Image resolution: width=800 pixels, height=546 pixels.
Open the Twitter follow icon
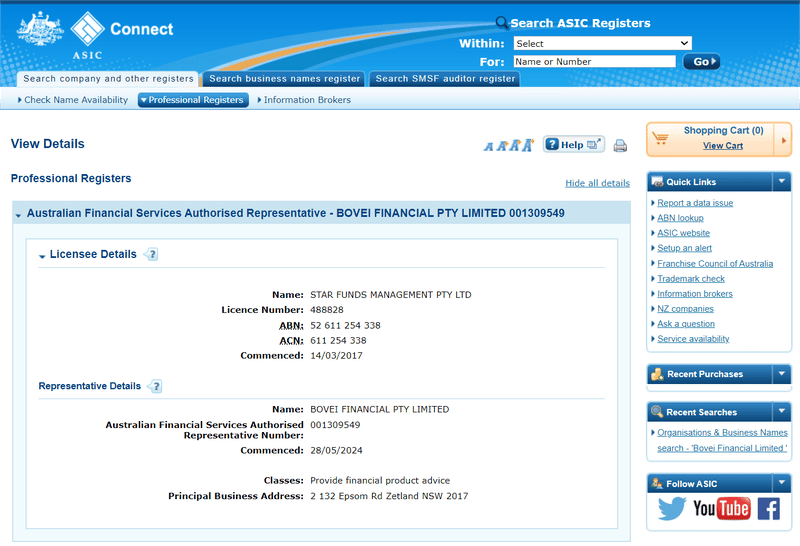671,508
